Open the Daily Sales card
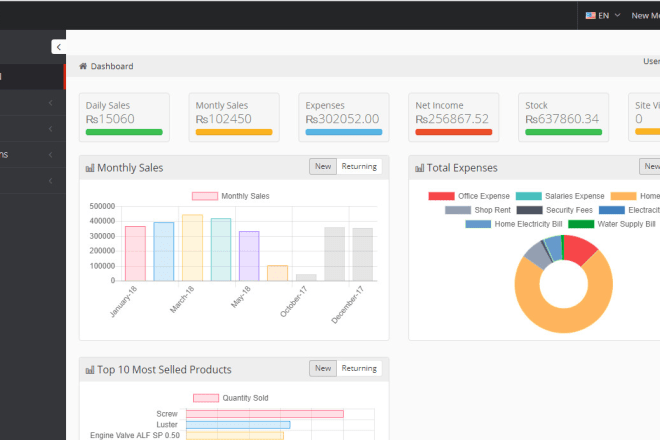Image resolution: width=660 pixels, height=440 pixels. tap(124, 117)
